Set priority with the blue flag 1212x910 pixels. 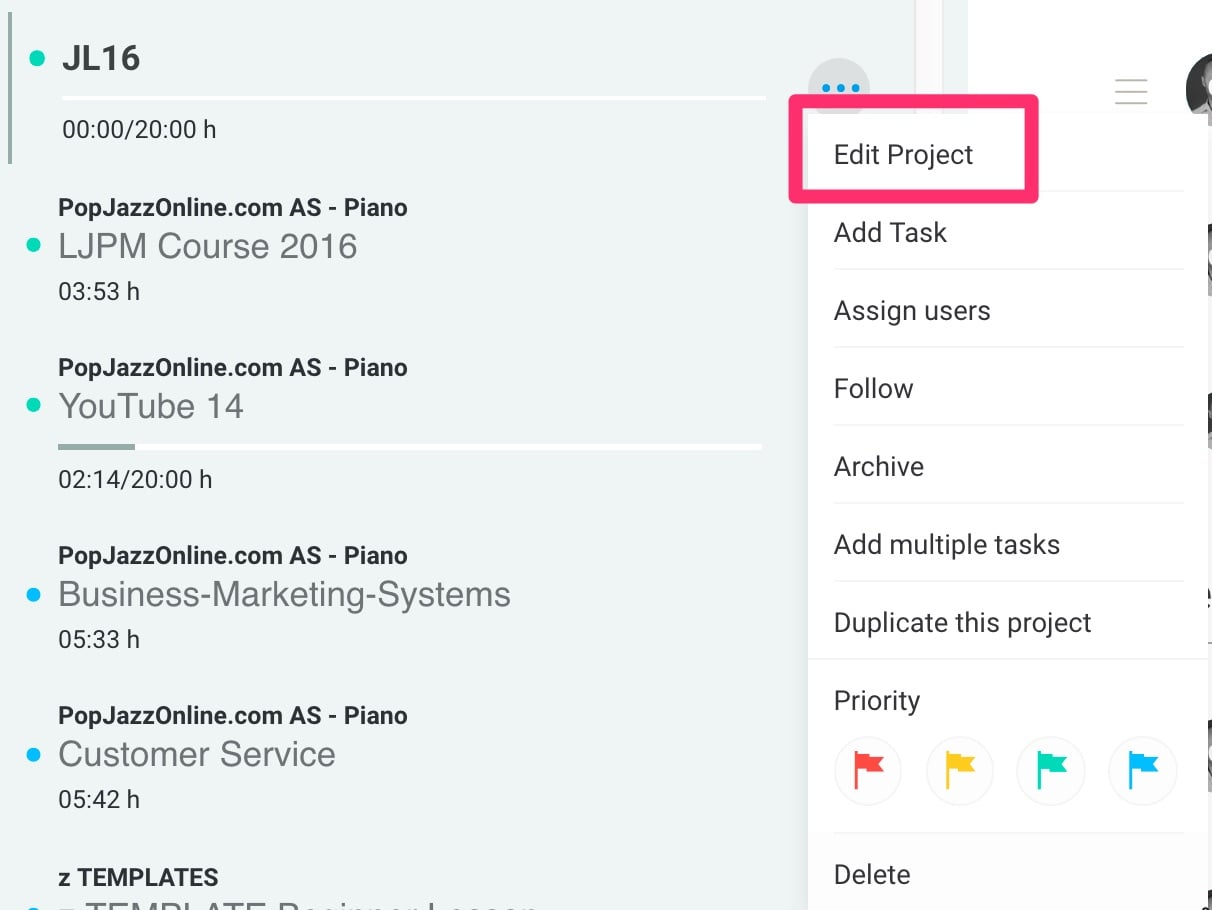coord(1143,771)
